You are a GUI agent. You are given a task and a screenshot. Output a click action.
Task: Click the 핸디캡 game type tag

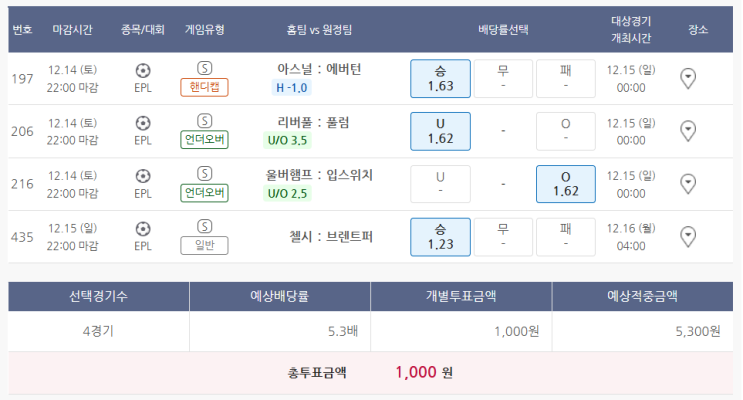tap(204, 87)
